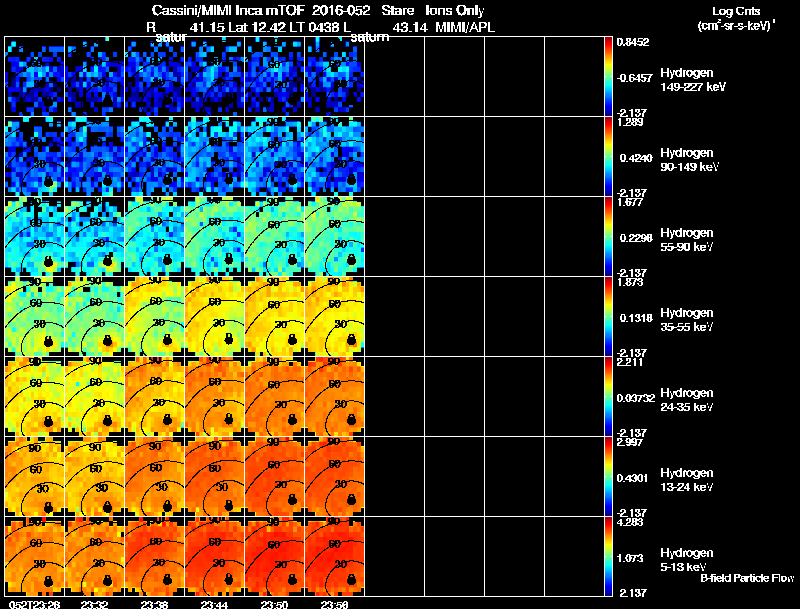The image size is (800, 609).
Task: Click the Hydrogen 90-149 keV image at 23:32
Action: [x=95, y=157]
